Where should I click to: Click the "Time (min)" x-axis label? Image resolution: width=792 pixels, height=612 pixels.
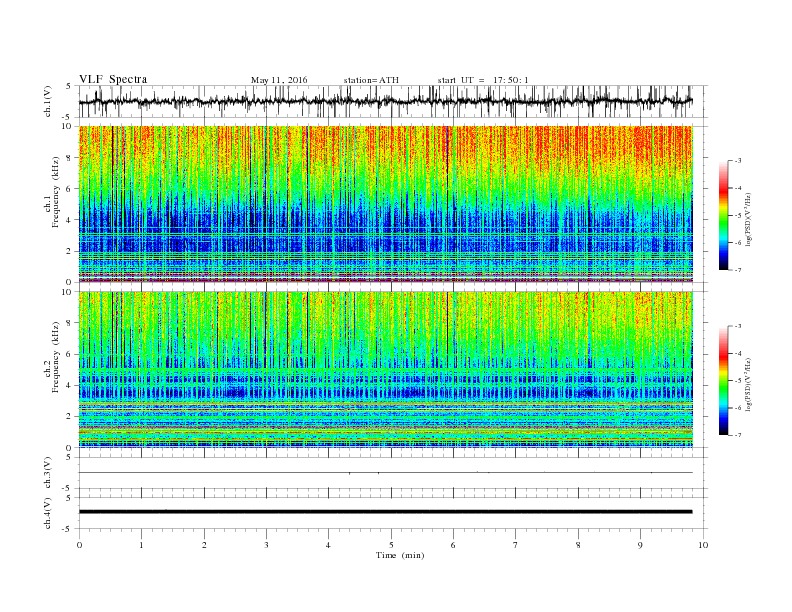400,555
